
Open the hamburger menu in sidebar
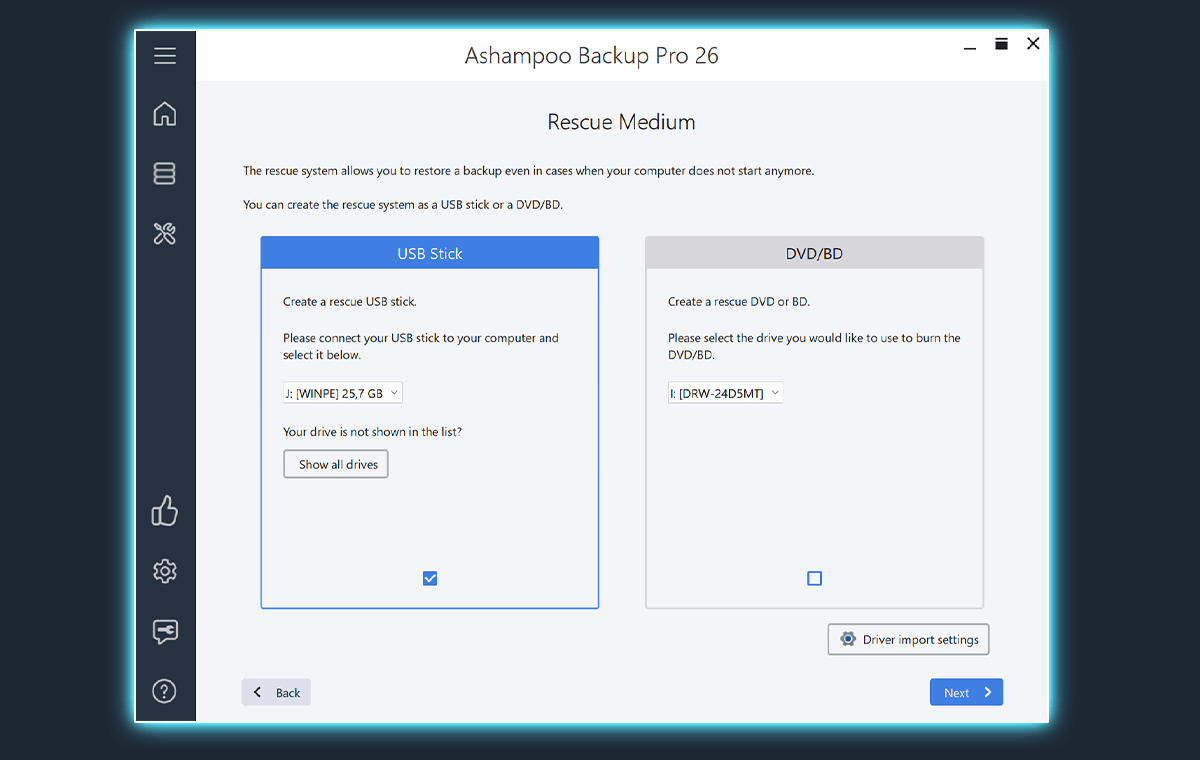(165, 56)
